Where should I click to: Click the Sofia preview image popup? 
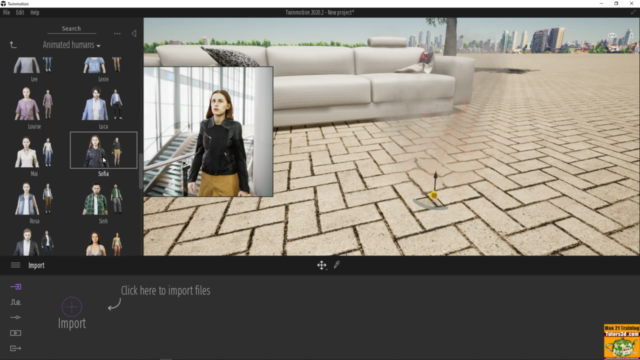pyautogui.click(x=208, y=131)
